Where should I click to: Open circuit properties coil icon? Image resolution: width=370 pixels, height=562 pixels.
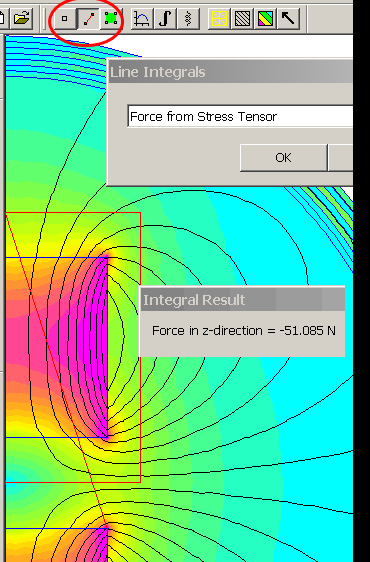188,18
